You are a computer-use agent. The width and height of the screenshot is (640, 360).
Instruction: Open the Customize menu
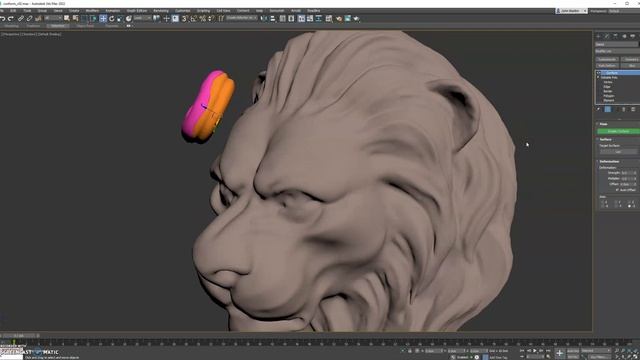pyautogui.click(x=182, y=11)
